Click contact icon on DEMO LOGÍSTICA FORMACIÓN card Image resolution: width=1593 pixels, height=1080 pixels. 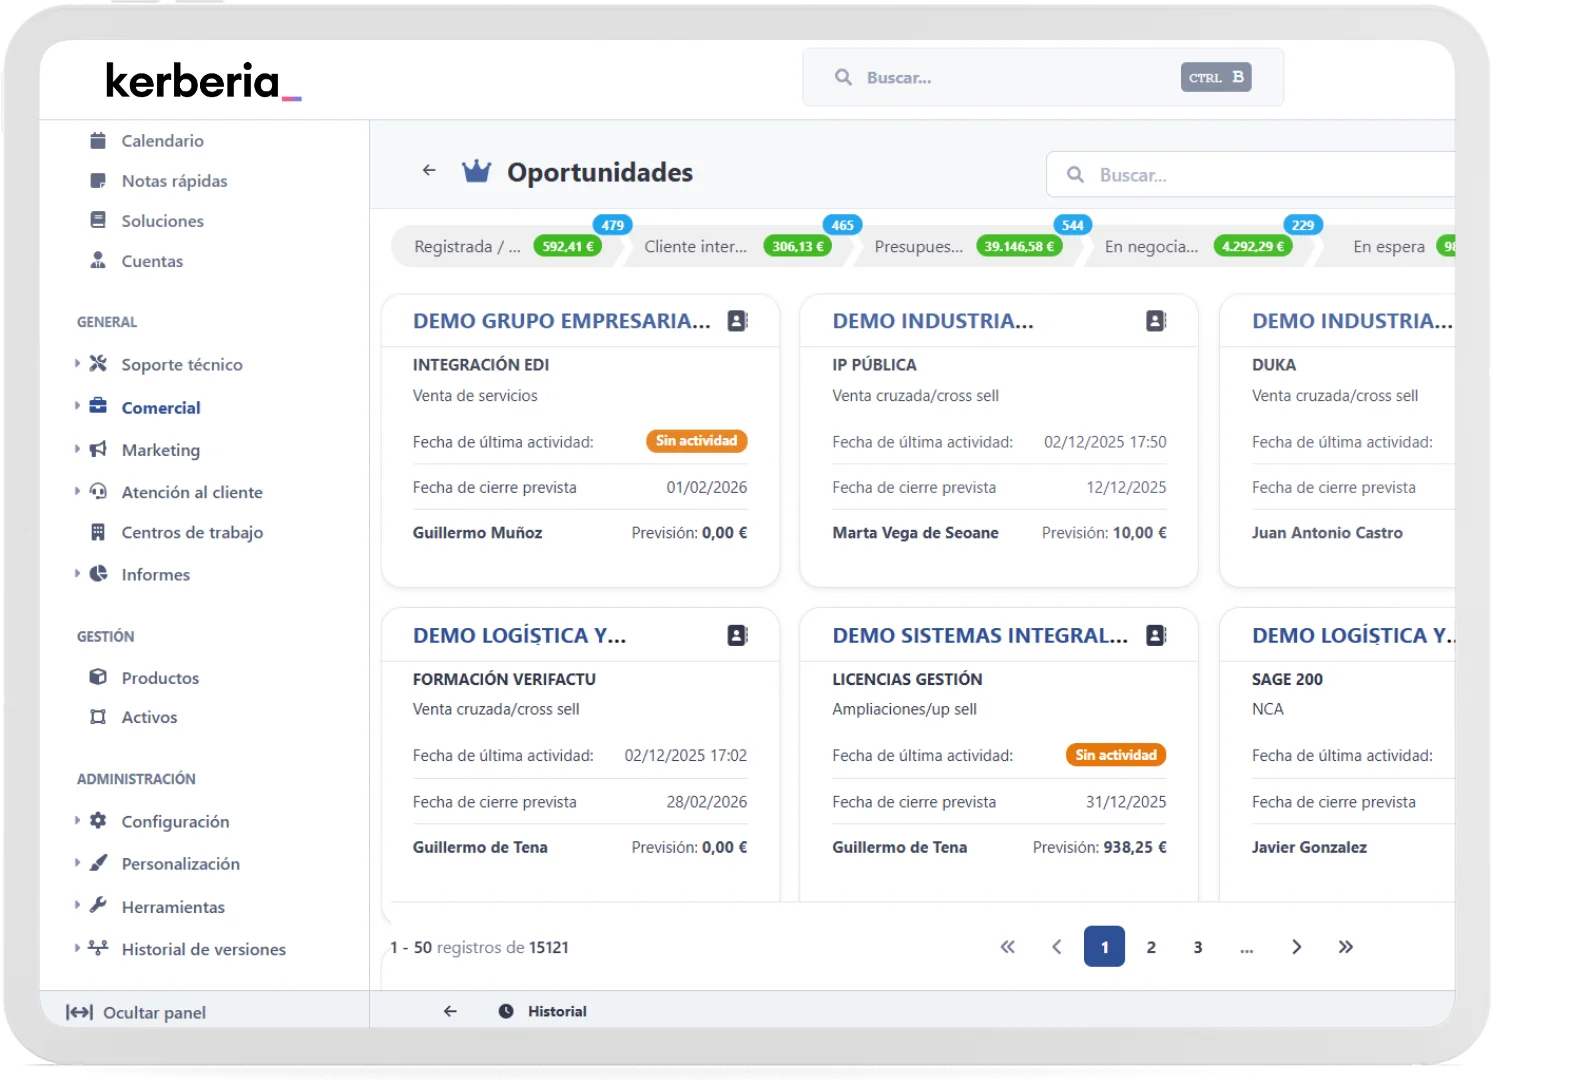pos(737,635)
